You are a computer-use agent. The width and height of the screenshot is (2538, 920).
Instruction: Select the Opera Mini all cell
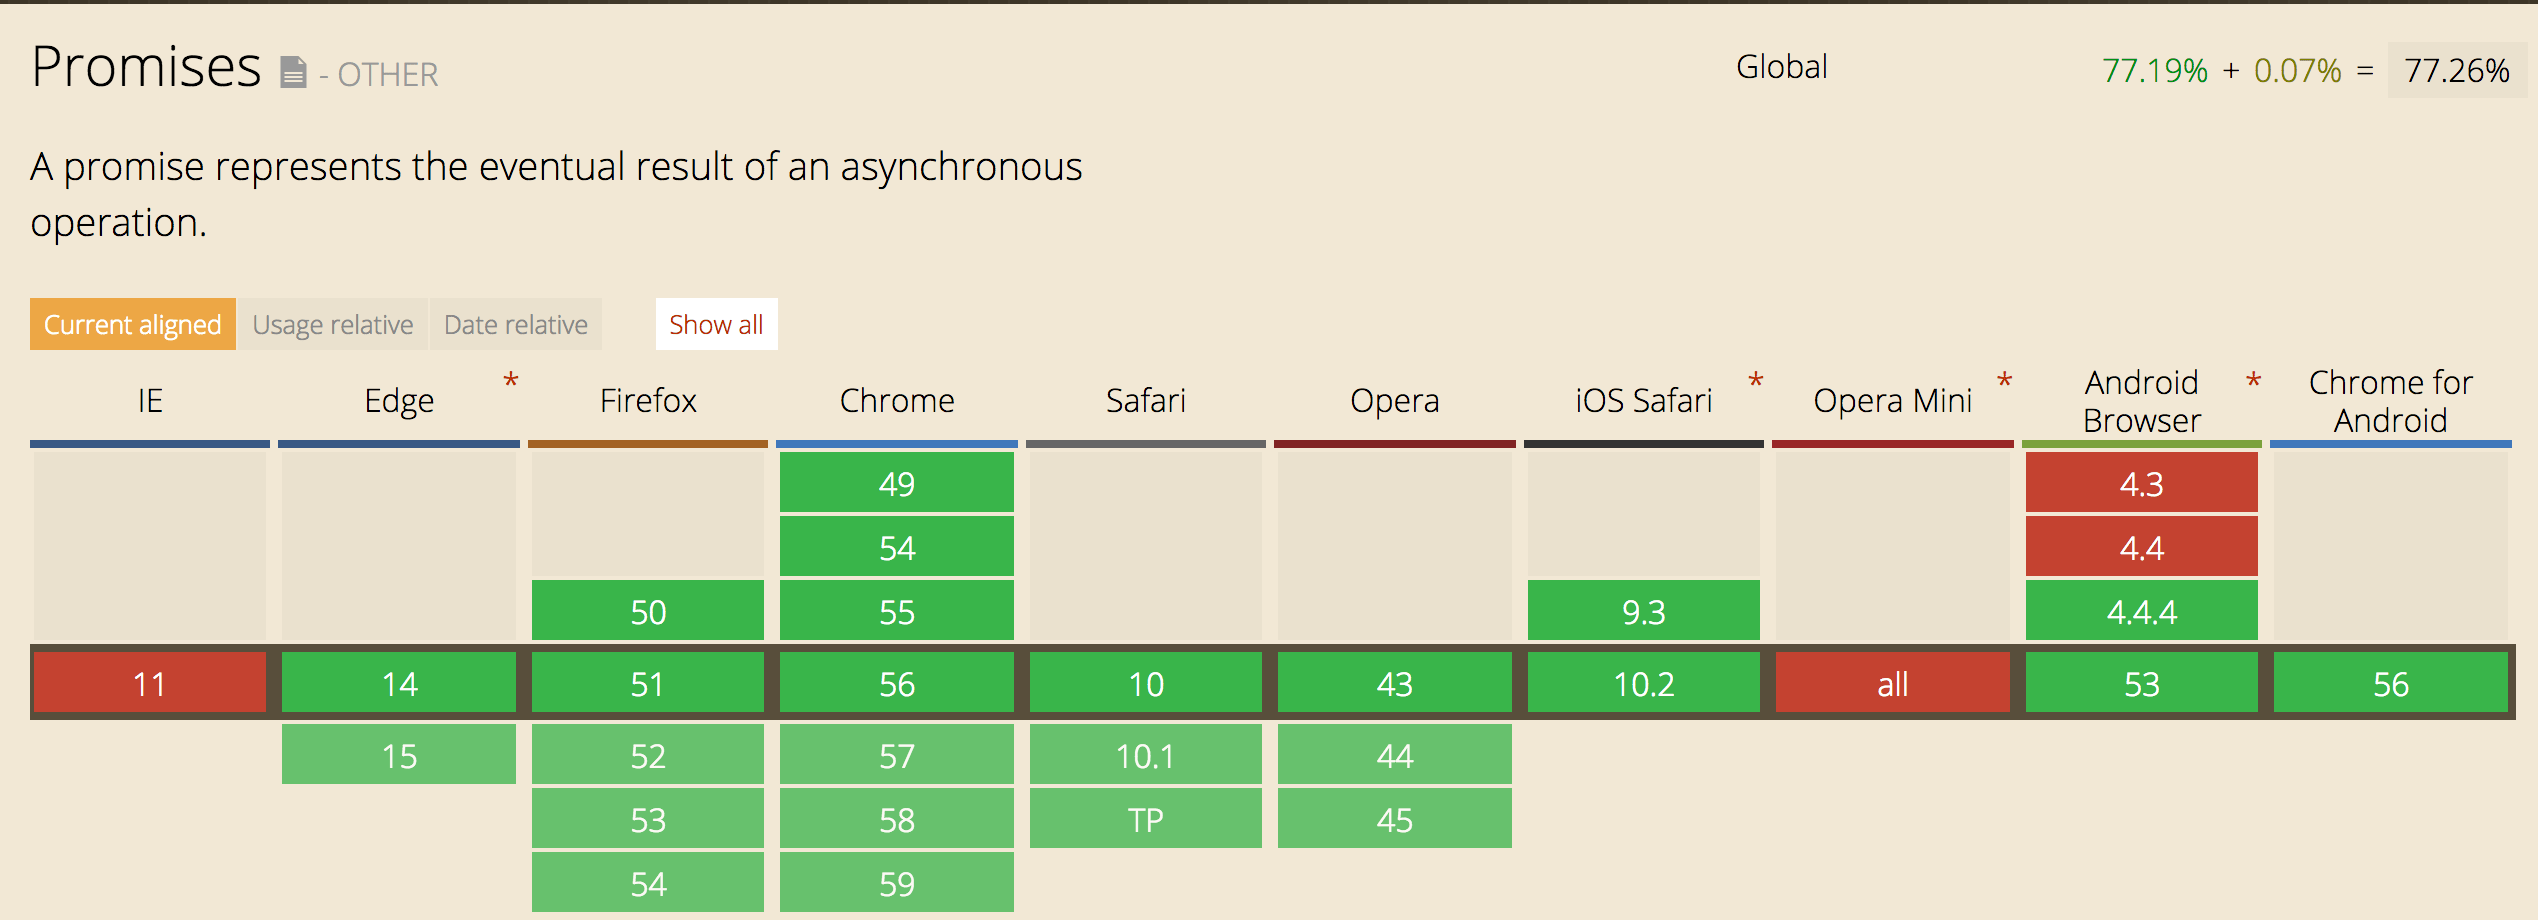pos(1893,683)
